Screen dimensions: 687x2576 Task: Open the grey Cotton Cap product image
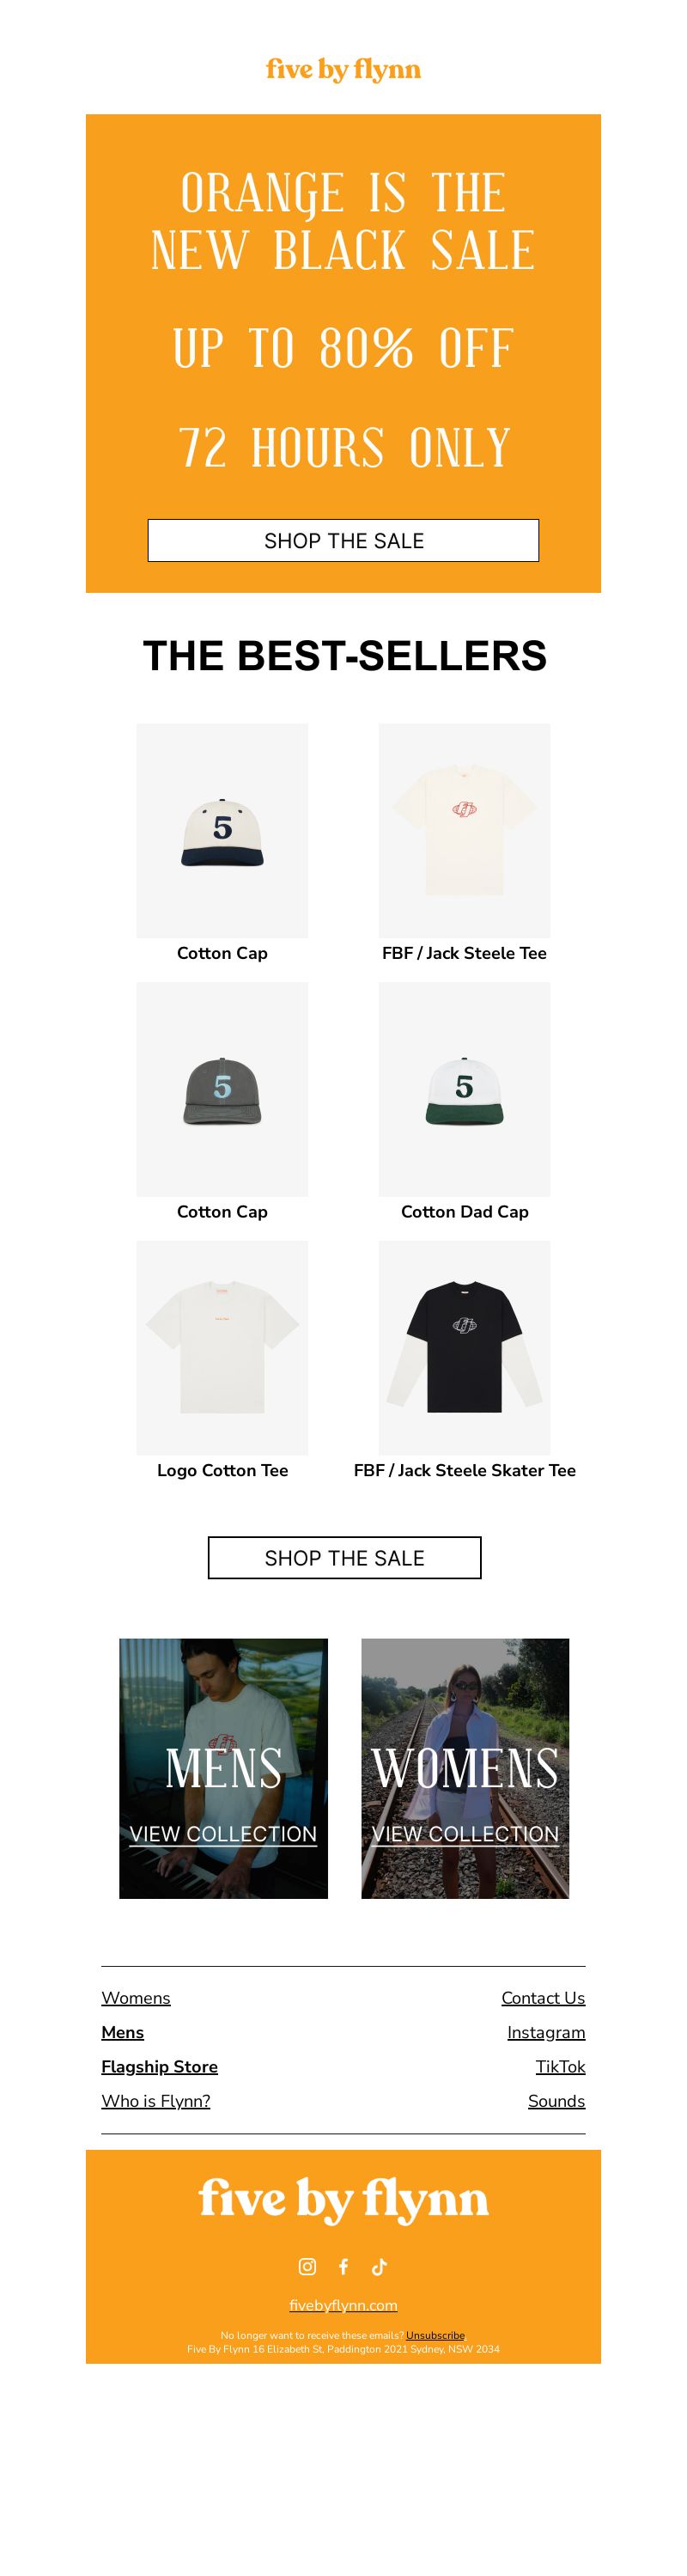[x=222, y=1089]
